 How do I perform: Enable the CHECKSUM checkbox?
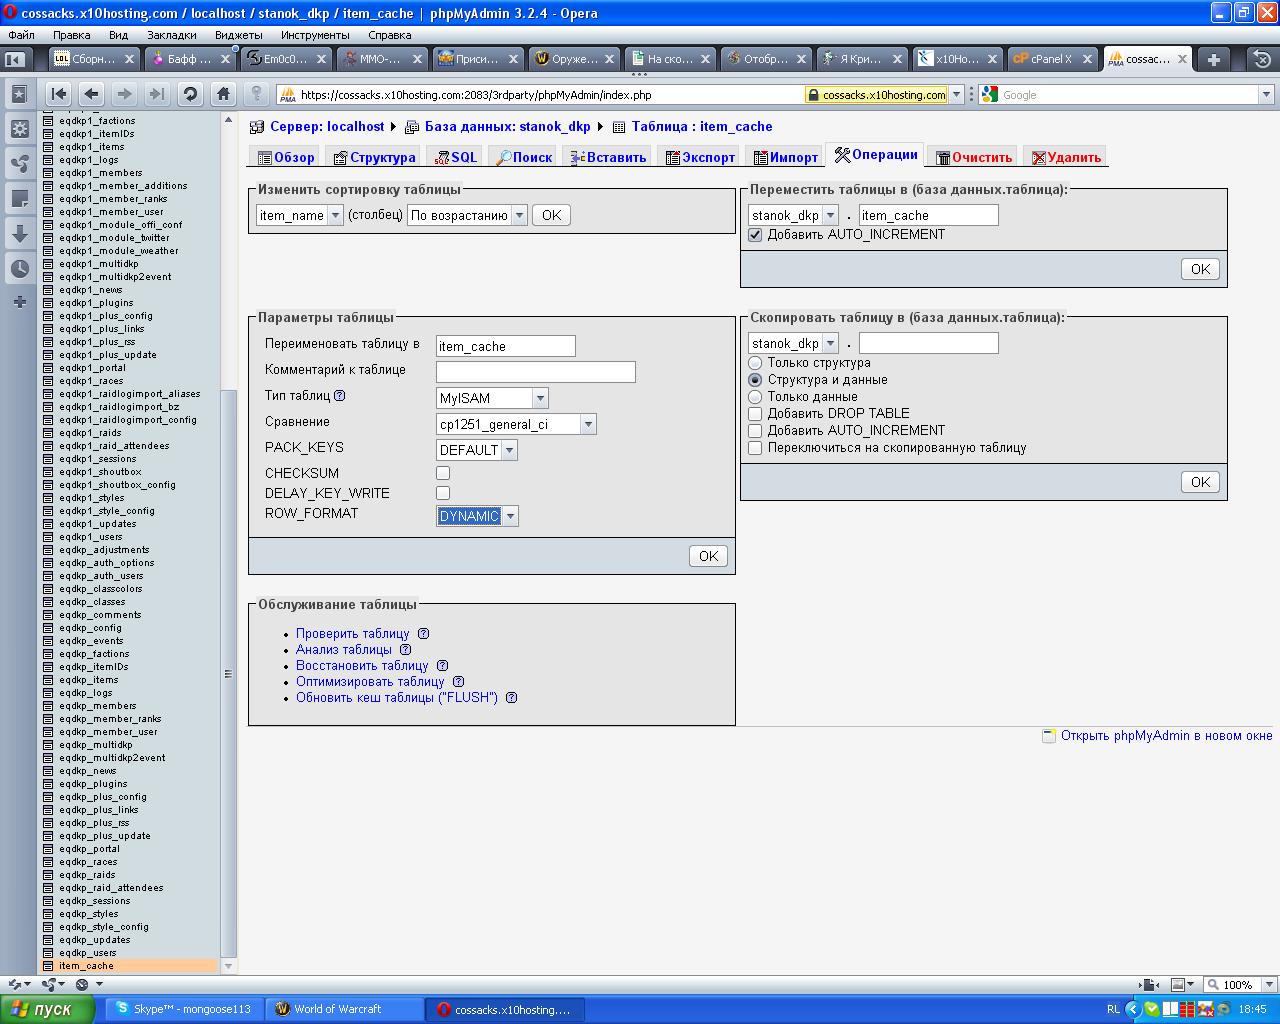443,473
